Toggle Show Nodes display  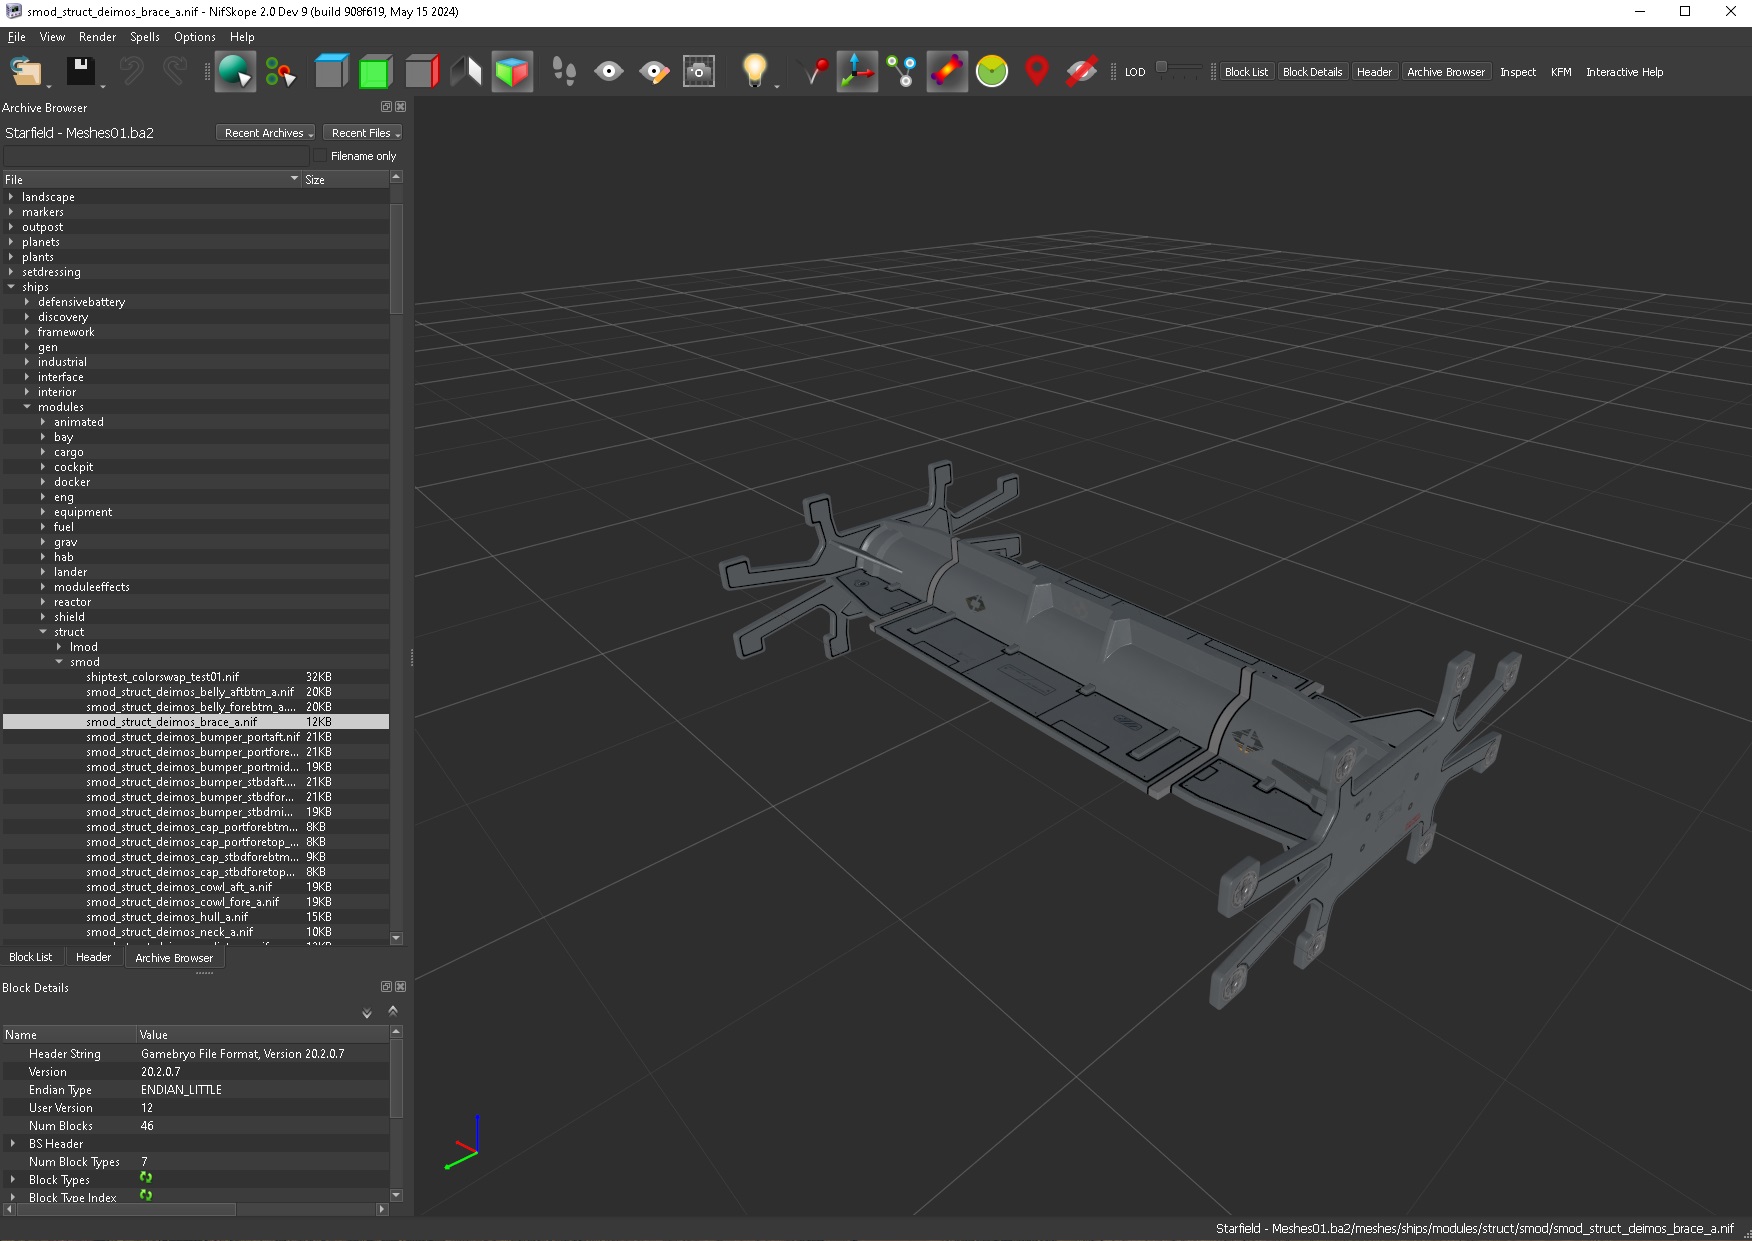[902, 72]
